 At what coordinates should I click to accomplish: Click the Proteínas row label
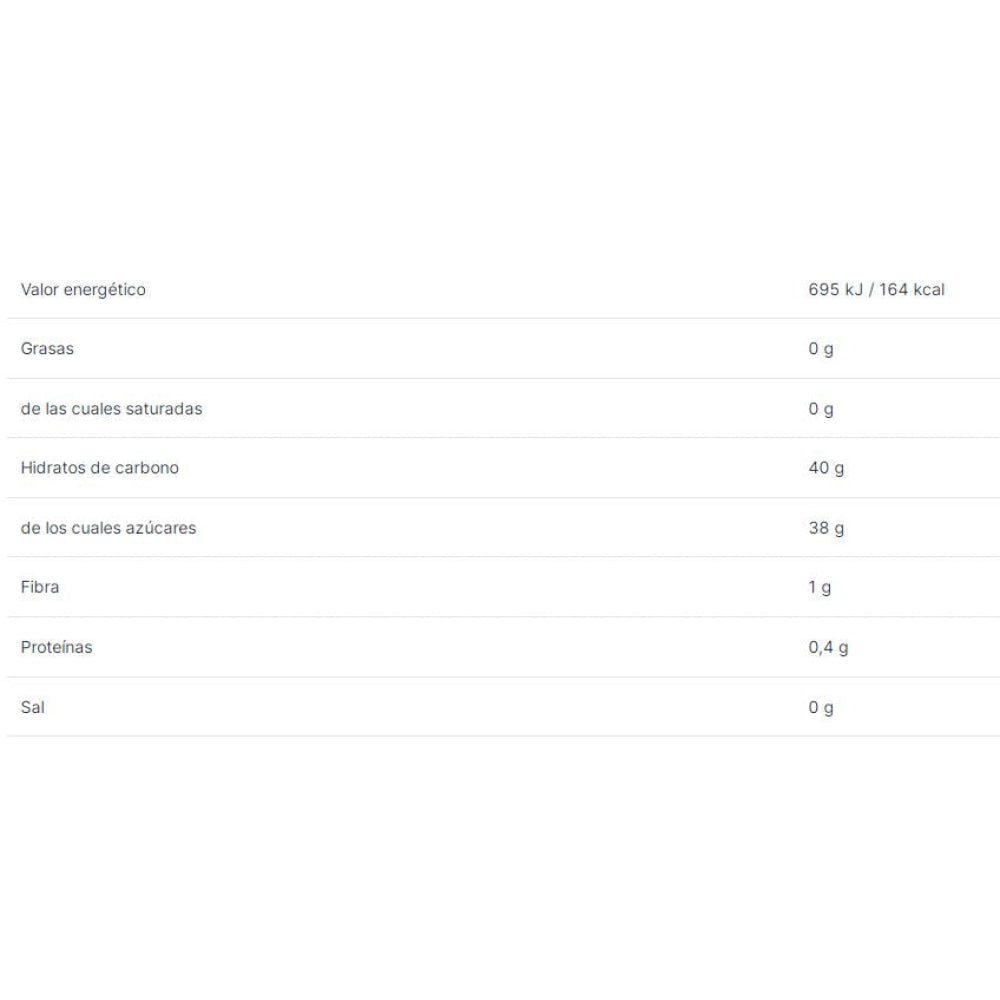tap(56, 647)
